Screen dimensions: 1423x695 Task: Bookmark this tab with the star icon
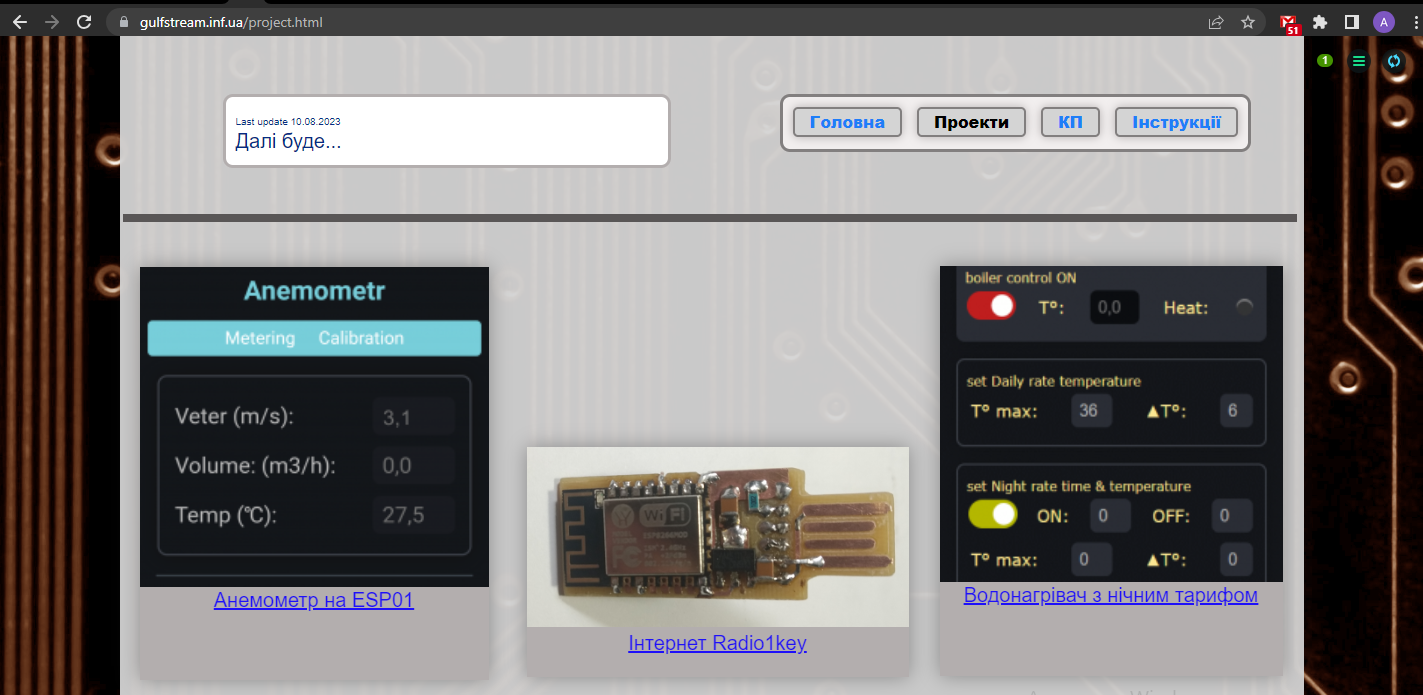[x=1248, y=22]
